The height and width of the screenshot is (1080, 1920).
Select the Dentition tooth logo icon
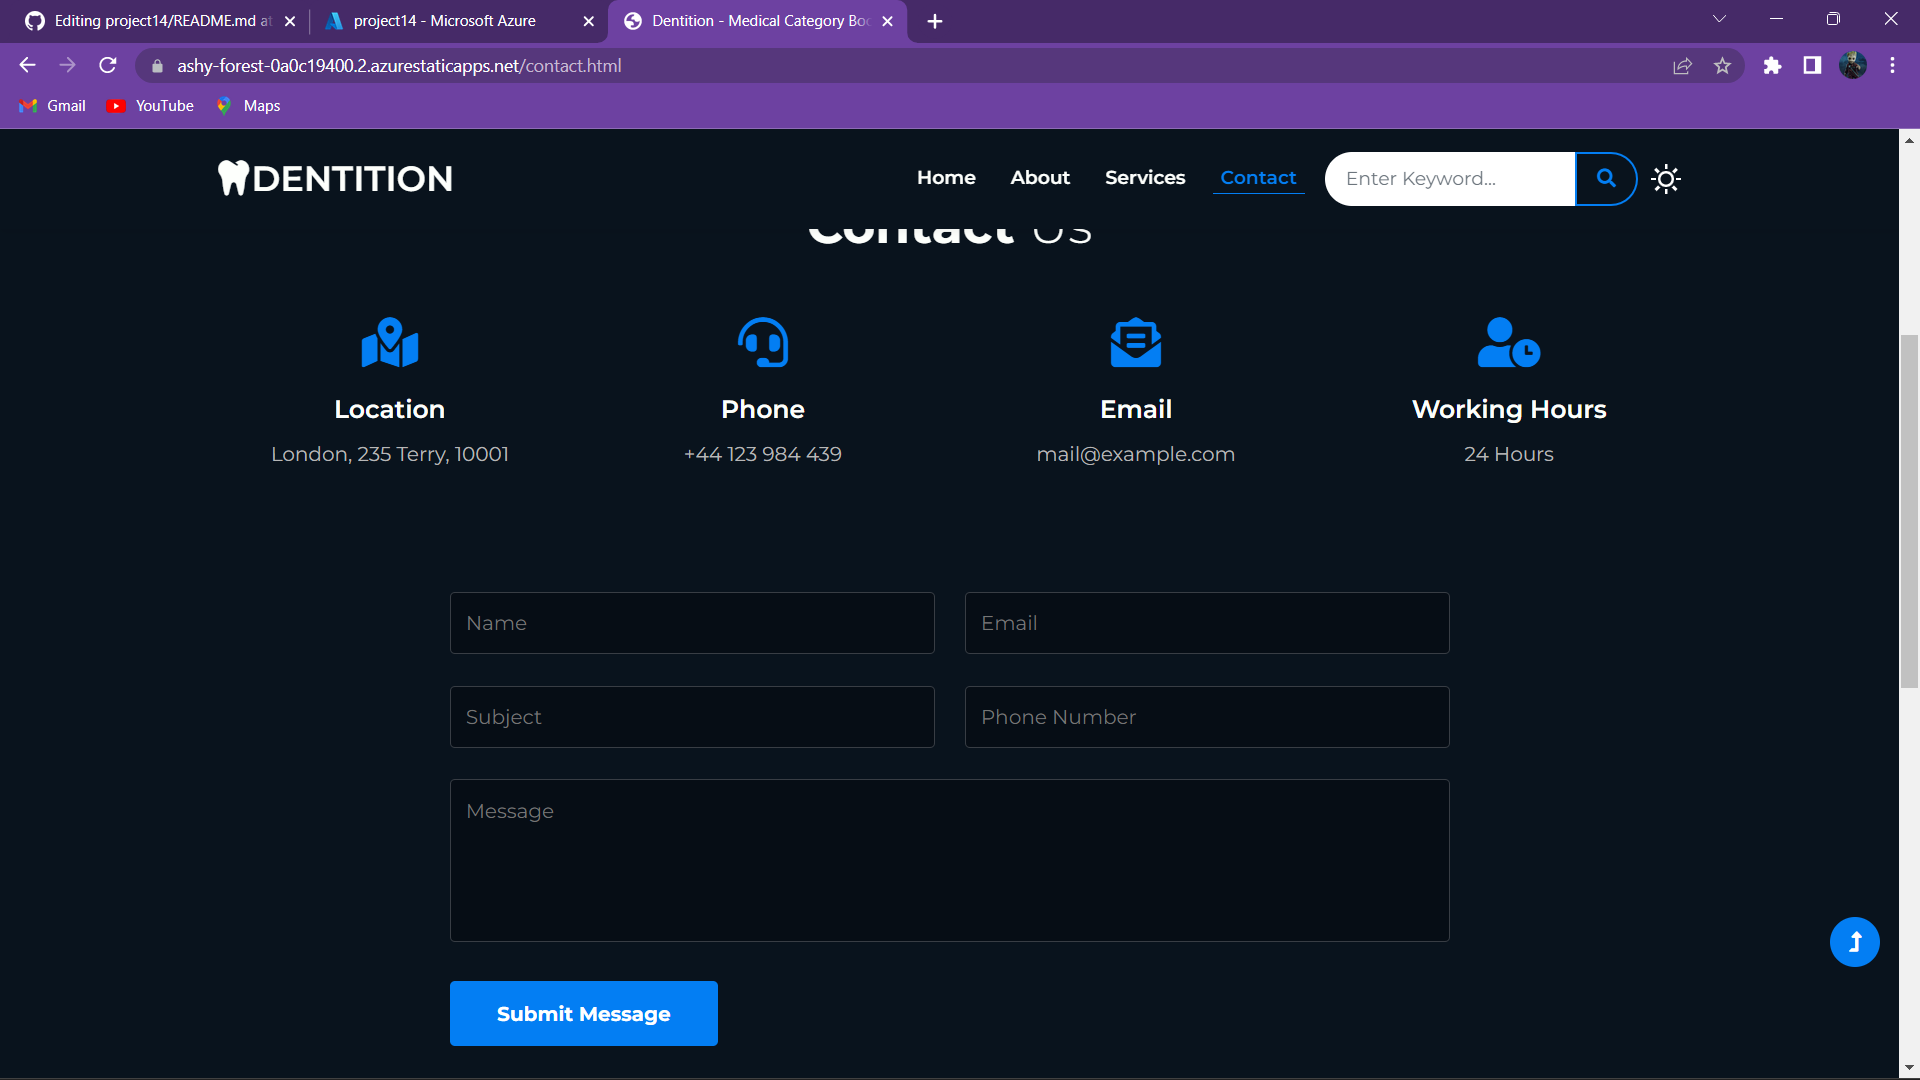coord(234,177)
